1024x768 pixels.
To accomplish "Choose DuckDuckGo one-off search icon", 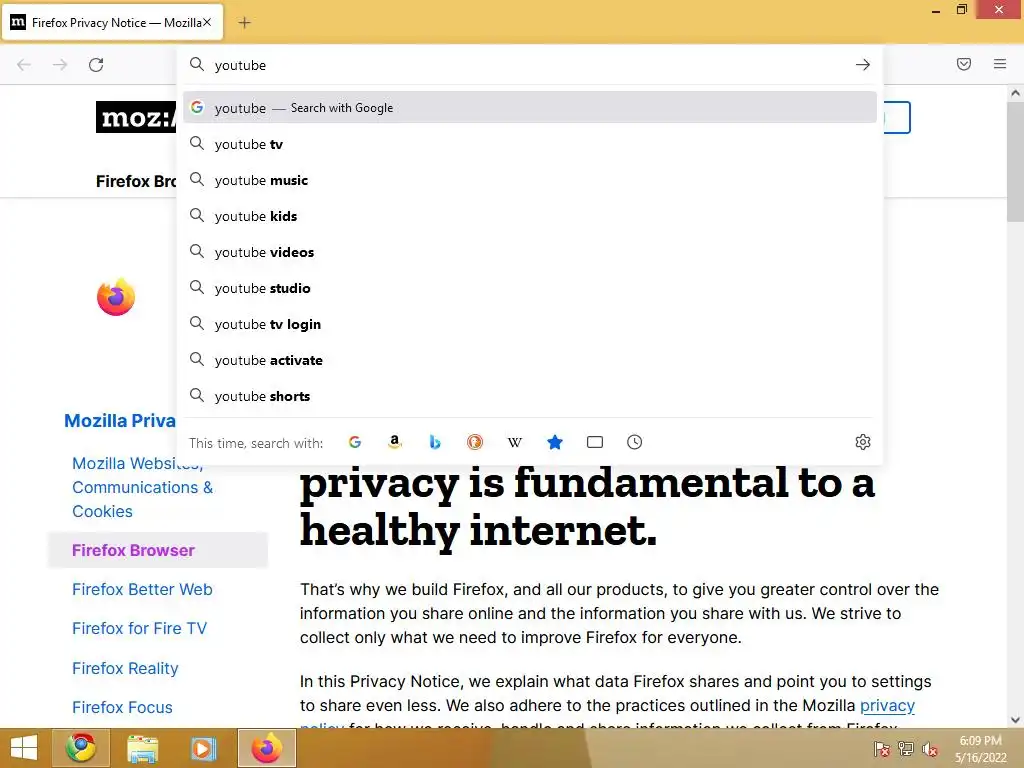I will click(x=475, y=442).
